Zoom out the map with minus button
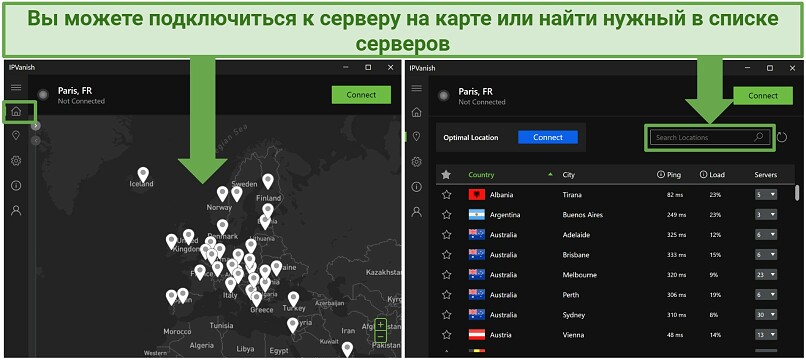806x360 pixels. coord(380,337)
